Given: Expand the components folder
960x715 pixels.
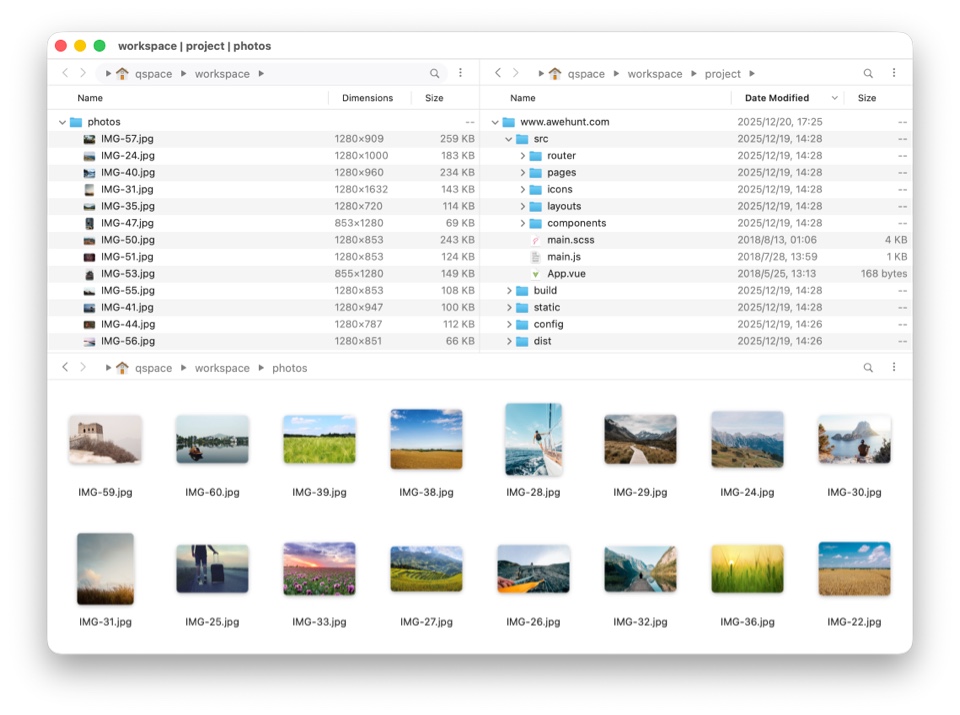Looking at the screenshot, I should coord(522,223).
